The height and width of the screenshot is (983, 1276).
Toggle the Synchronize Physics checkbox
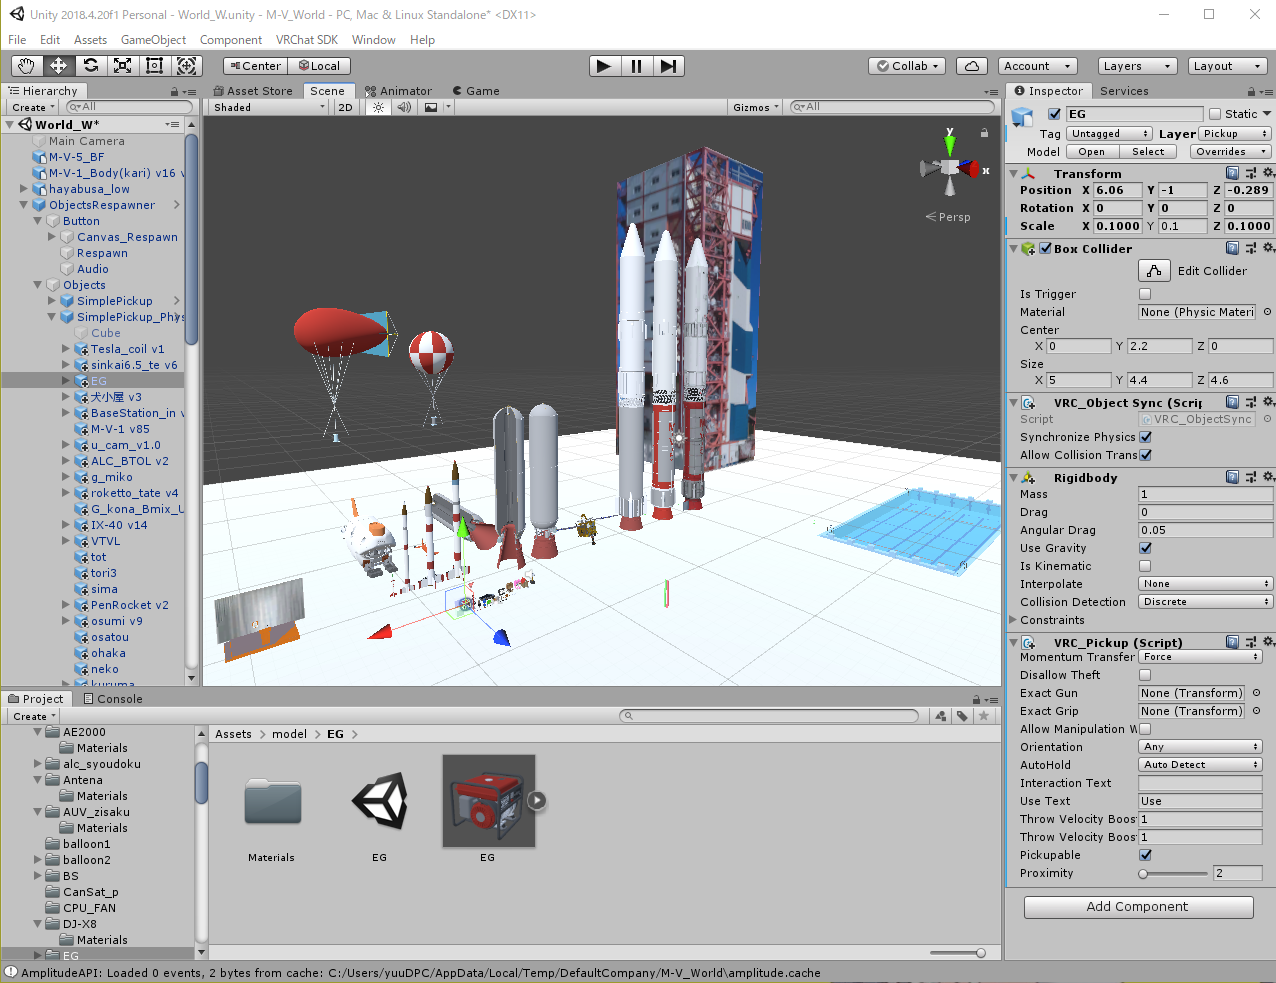pos(1146,437)
